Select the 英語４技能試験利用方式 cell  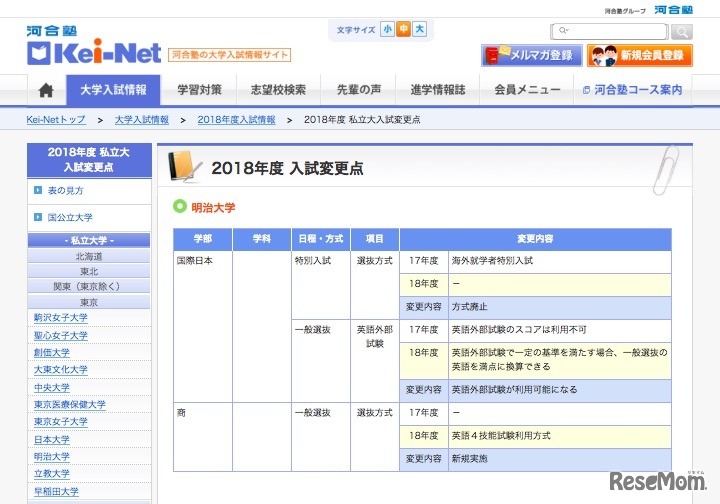click(x=560, y=437)
